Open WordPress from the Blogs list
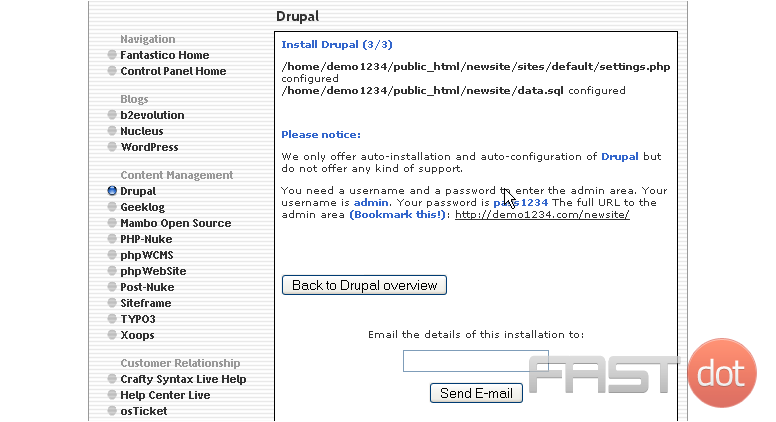This screenshot has height=422, width=776. pyautogui.click(x=149, y=147)
